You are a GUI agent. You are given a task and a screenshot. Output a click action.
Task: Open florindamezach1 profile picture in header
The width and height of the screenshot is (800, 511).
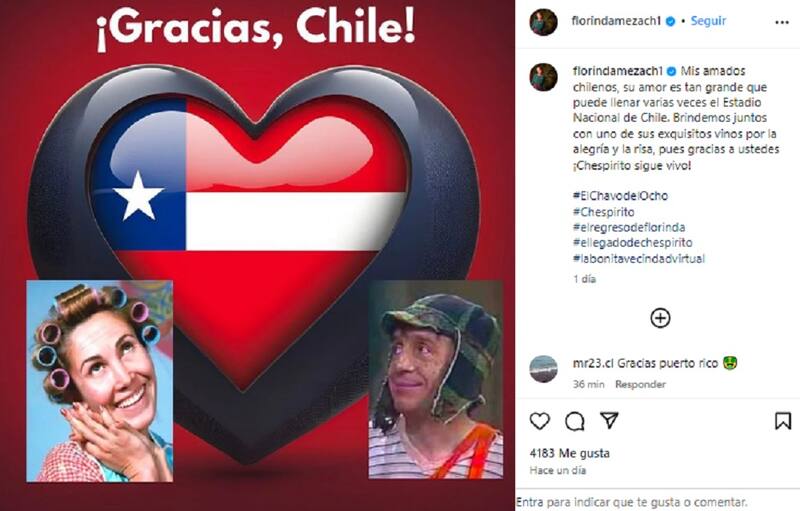click(x=543, y=22)
